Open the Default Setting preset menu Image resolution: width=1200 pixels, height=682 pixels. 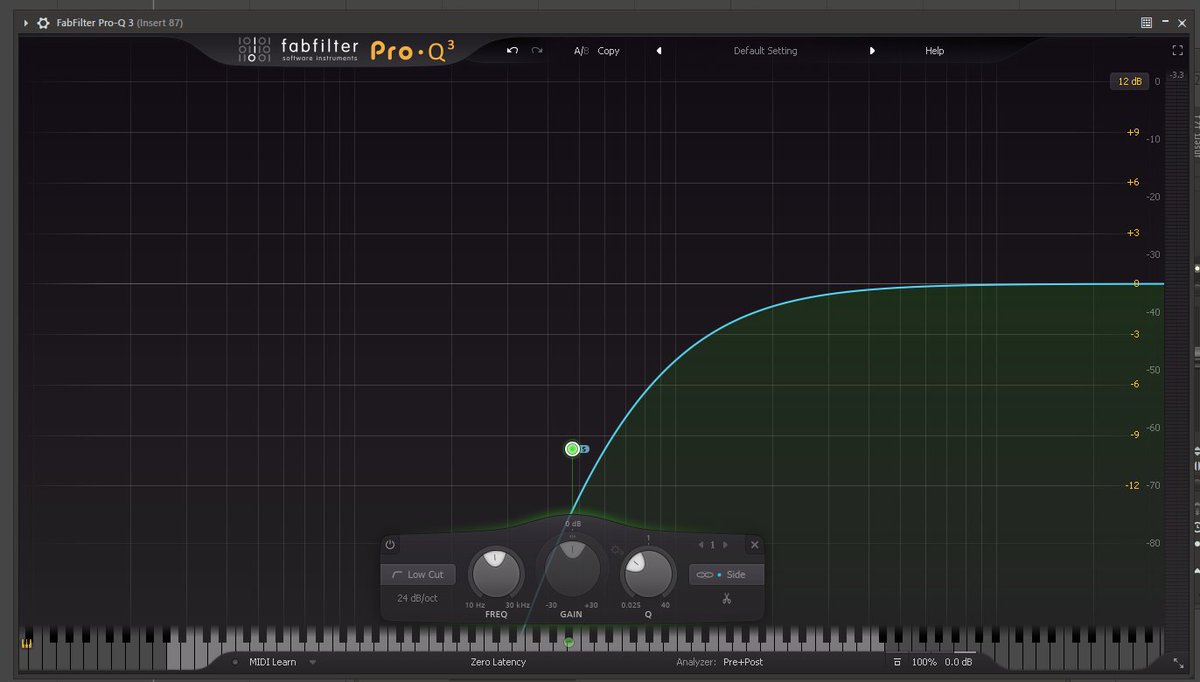[765, 51]
